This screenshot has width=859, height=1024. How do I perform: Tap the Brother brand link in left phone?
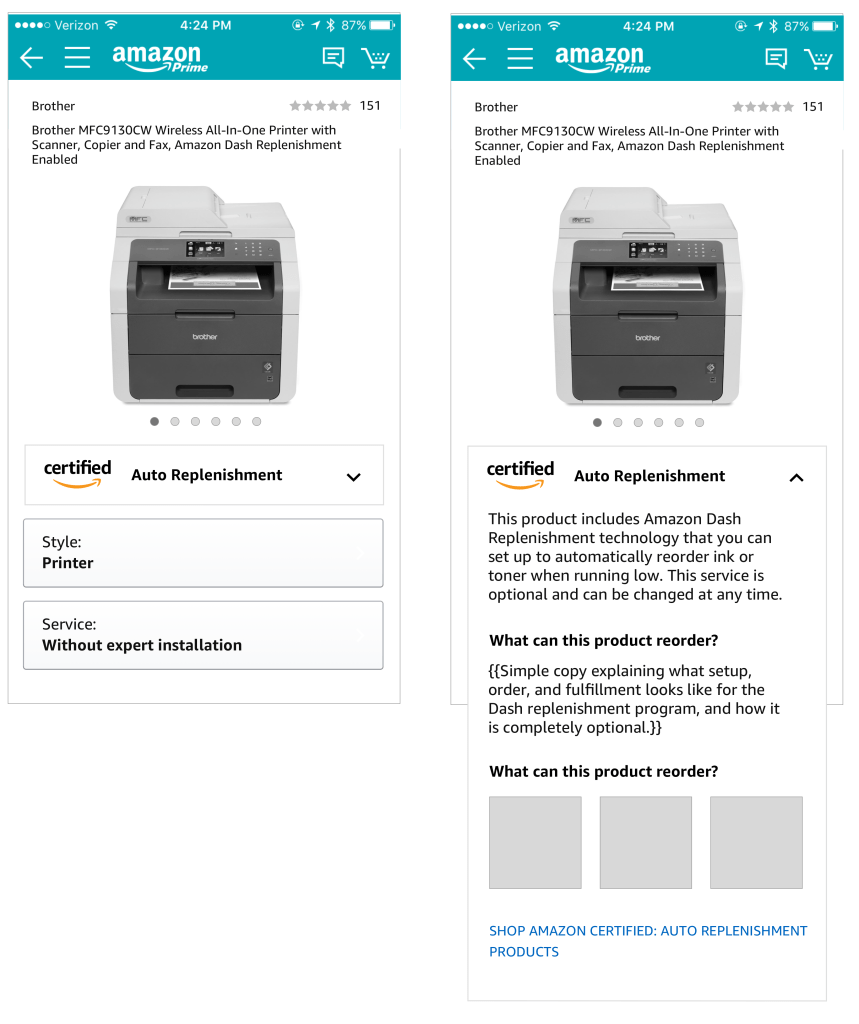point(53,106)
